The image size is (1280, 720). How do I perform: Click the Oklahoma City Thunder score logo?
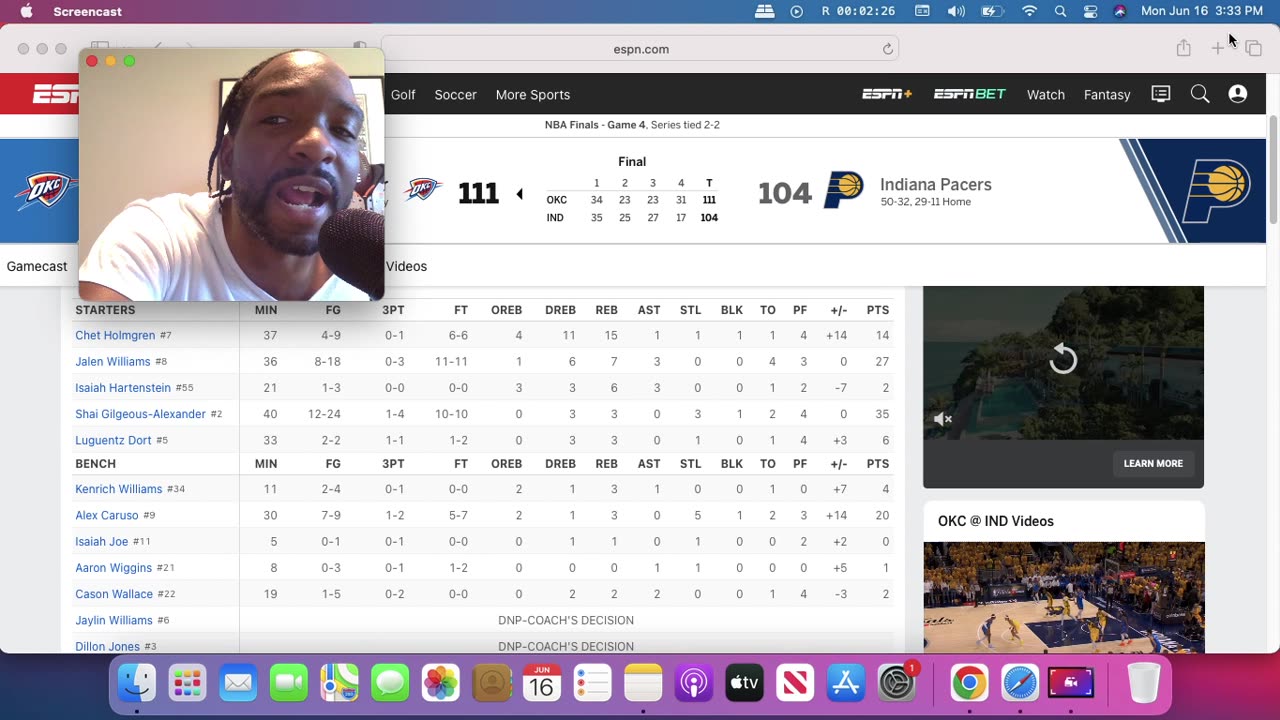click(424, 189)
